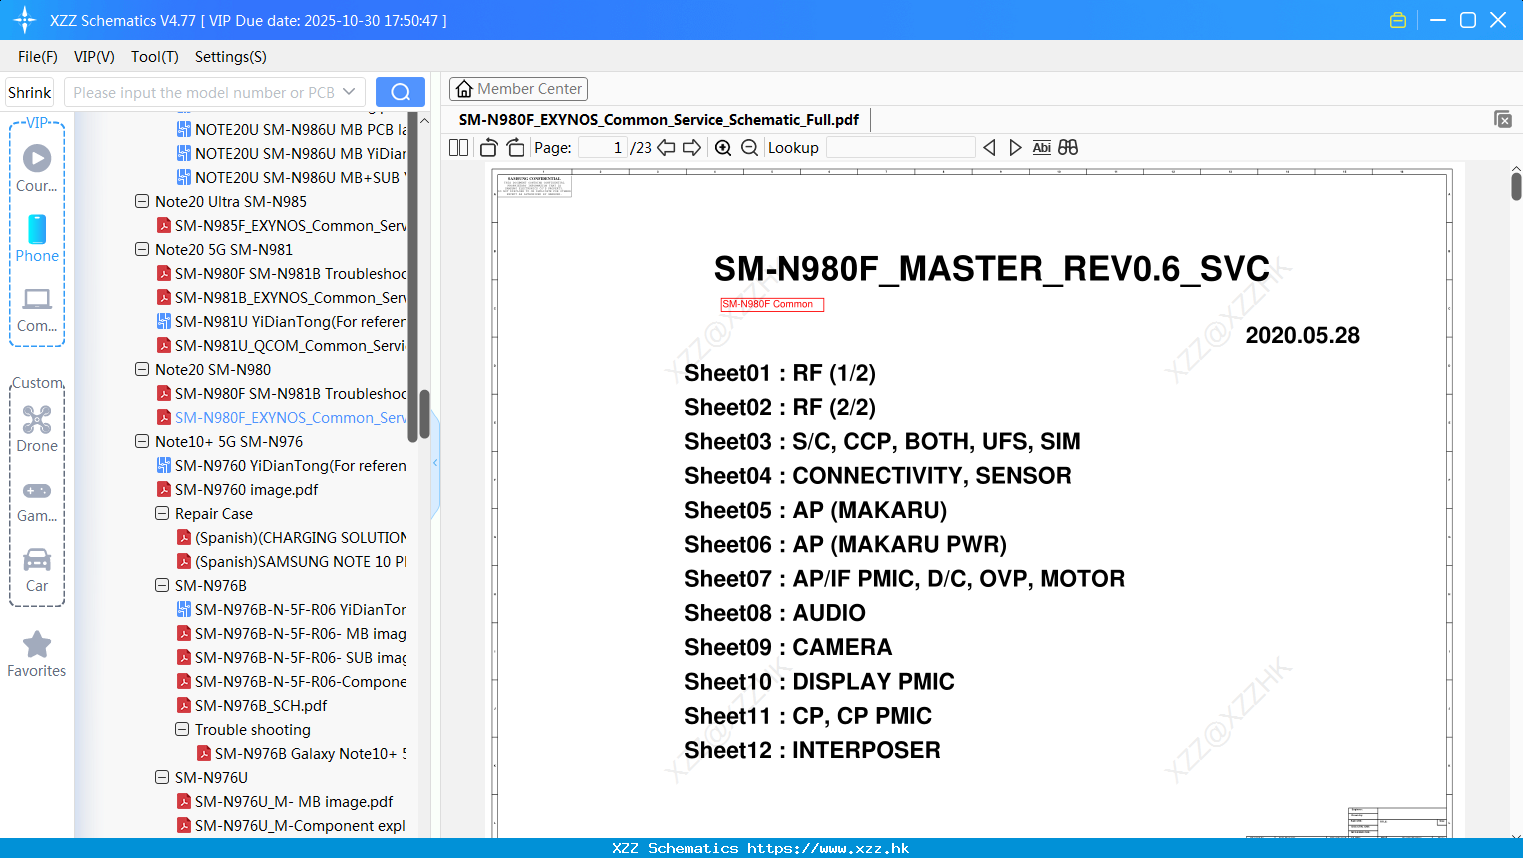Open the Tool(T) menu

pyautogui.click(x=154, y=57)
